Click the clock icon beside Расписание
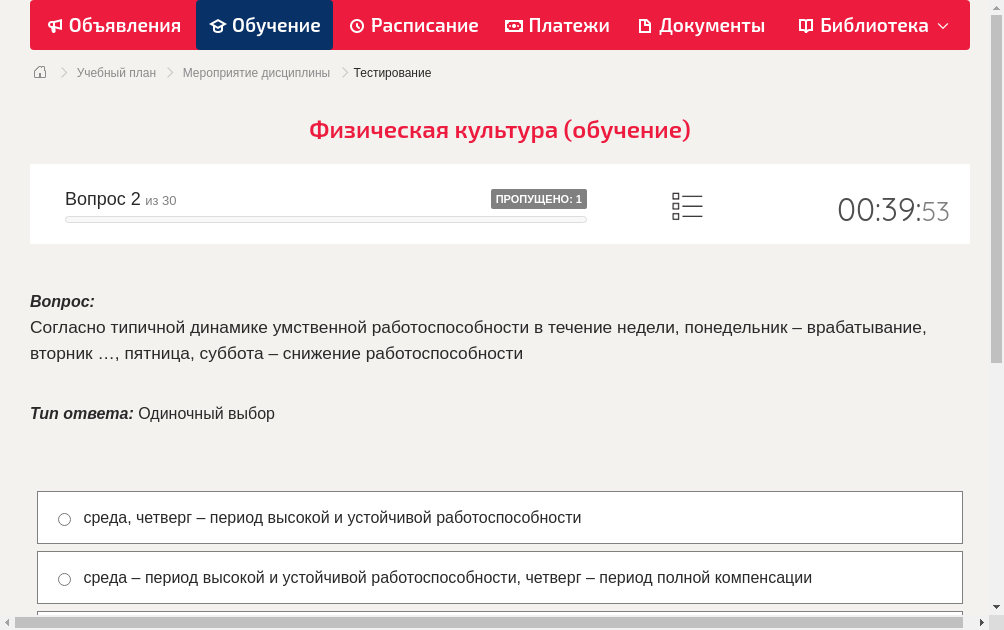 click(356, 25)
